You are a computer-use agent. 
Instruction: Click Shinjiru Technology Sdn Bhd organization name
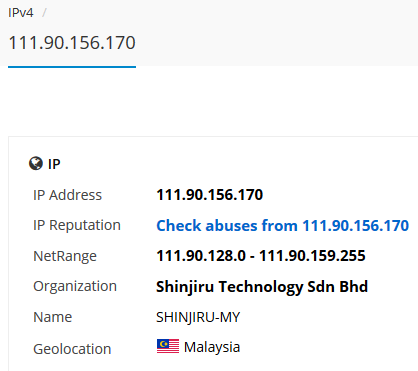[x=262, y=287]
